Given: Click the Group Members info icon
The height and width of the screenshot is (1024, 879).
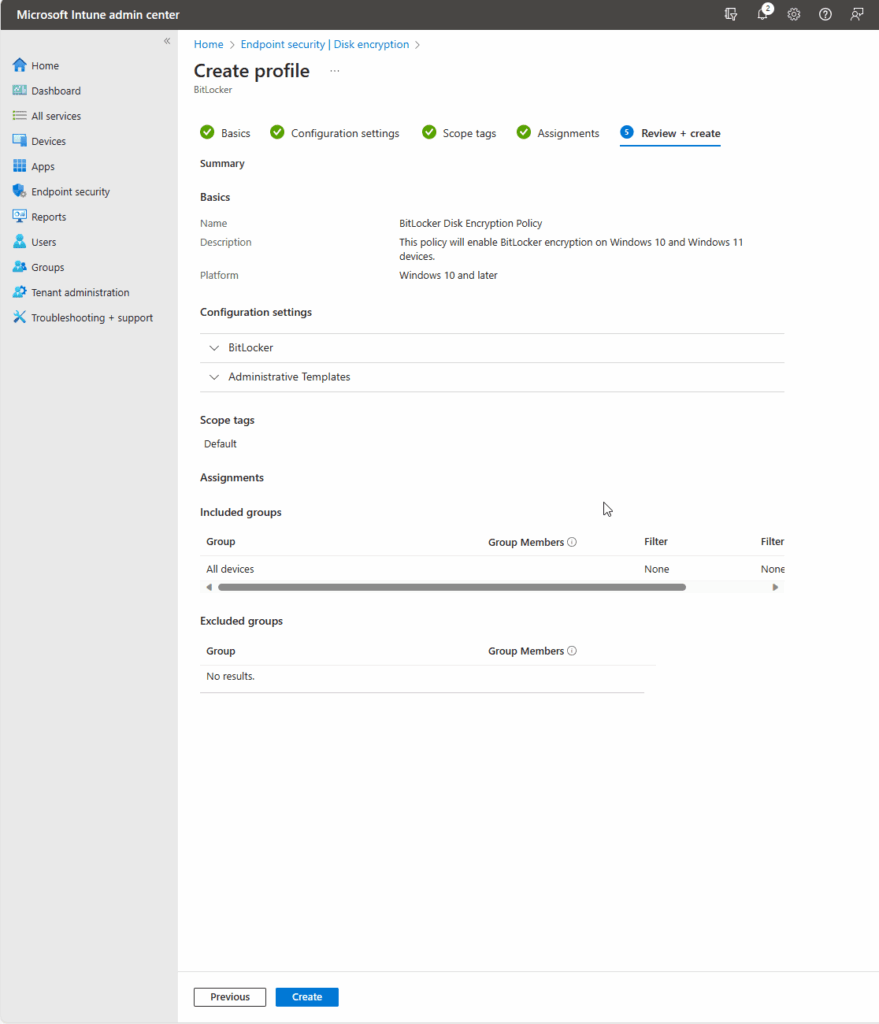Looking at the screenshot, I should [571, 541].
